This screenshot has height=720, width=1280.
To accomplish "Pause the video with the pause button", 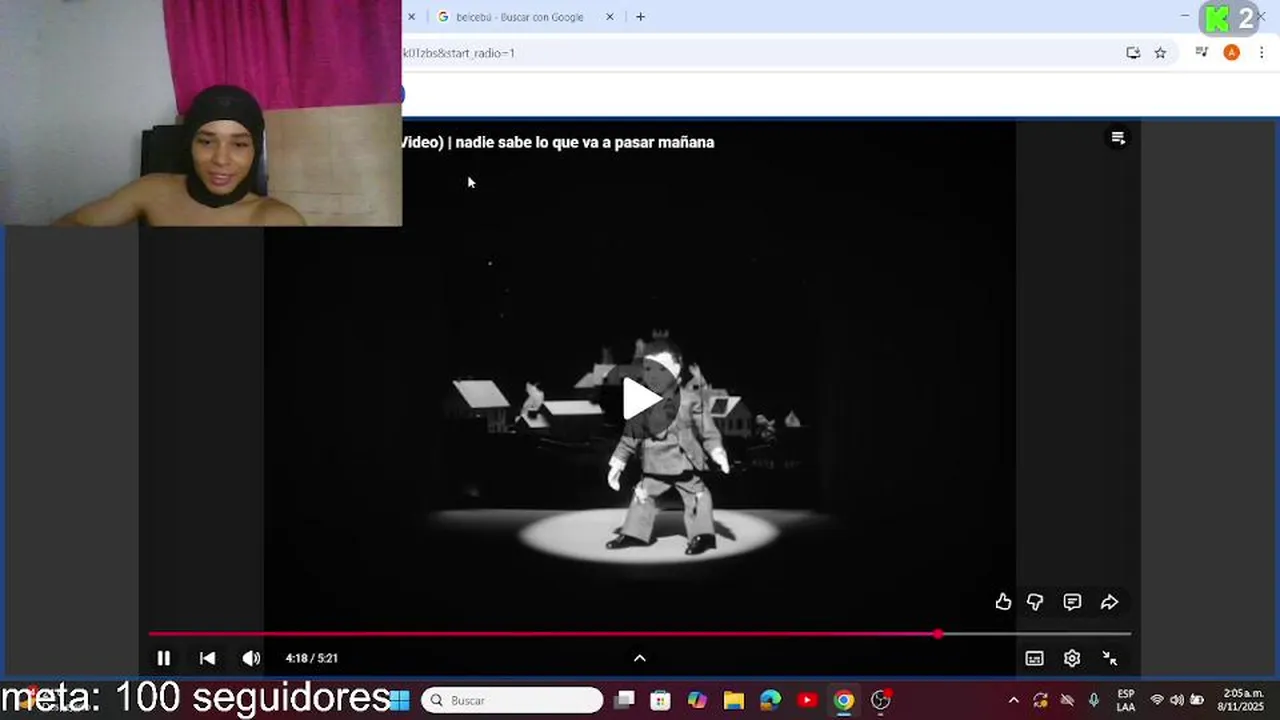I will pyautogui.click(x=164, y=658).
